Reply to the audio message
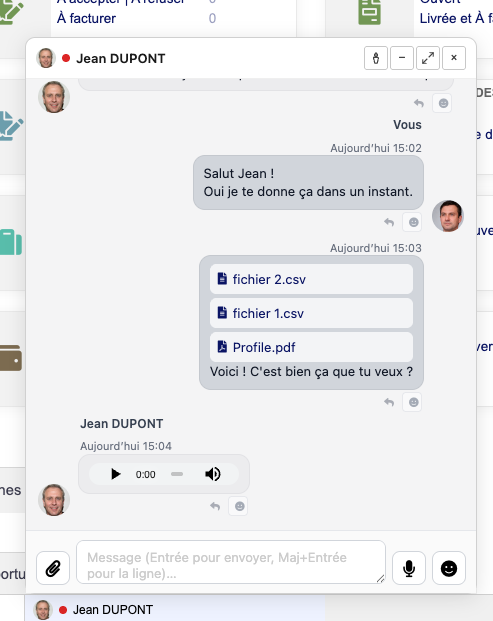493x621 pixels. [x=215, y=506]
